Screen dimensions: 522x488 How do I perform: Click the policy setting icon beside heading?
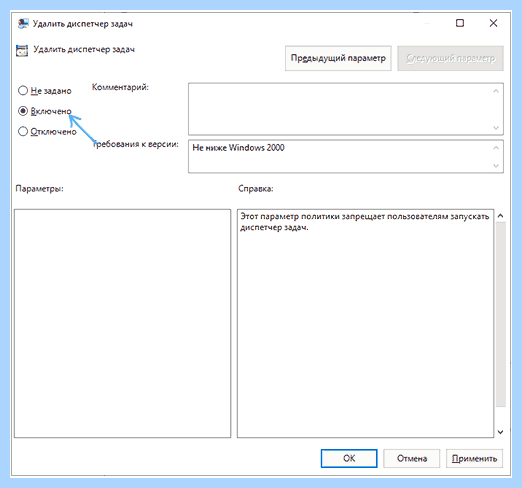pos(22,50)
